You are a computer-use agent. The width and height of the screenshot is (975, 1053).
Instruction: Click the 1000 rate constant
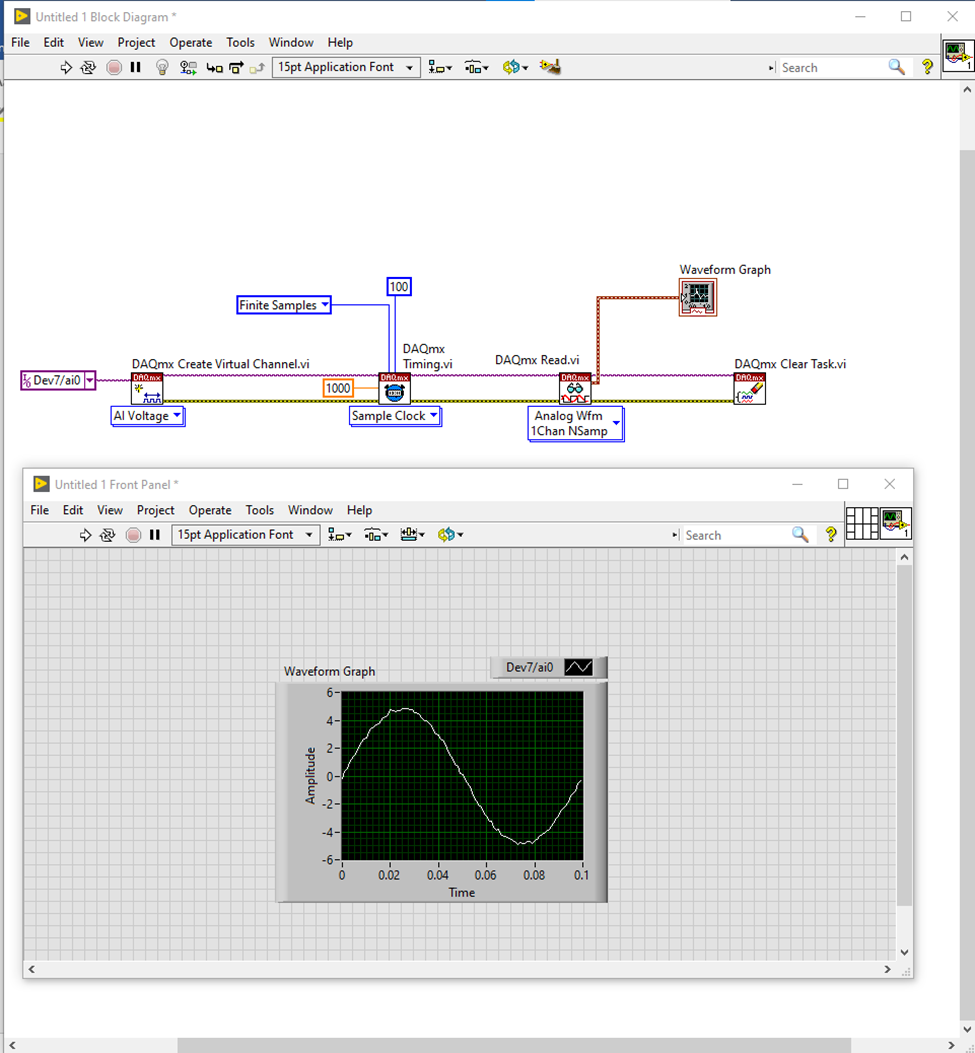click(338, 388)
